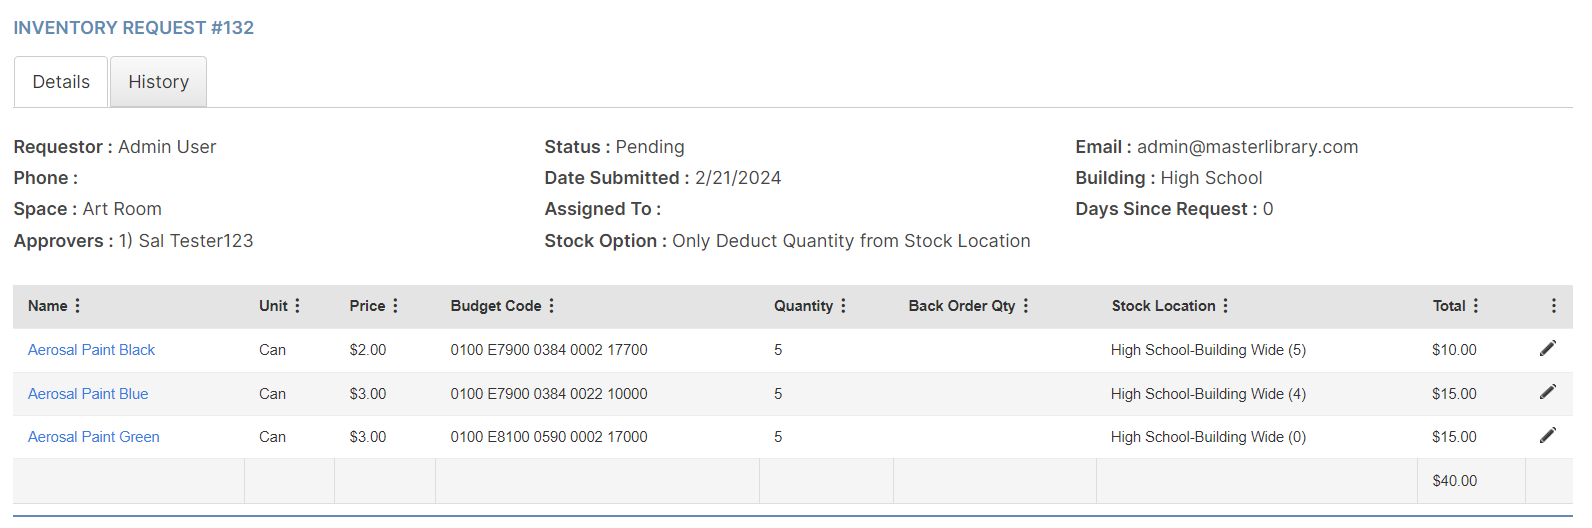Edit the Aerosal Paint Black row pencil icon

(x=1548, y=348)
